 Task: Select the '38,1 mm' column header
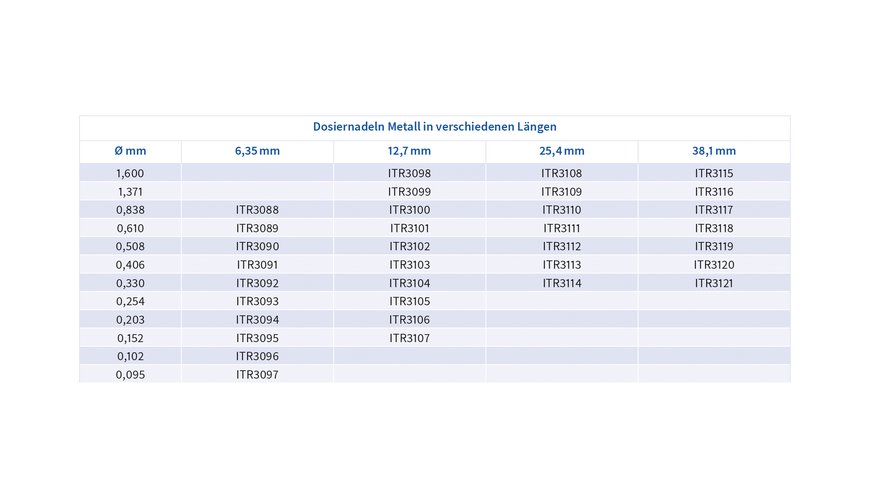713,151
